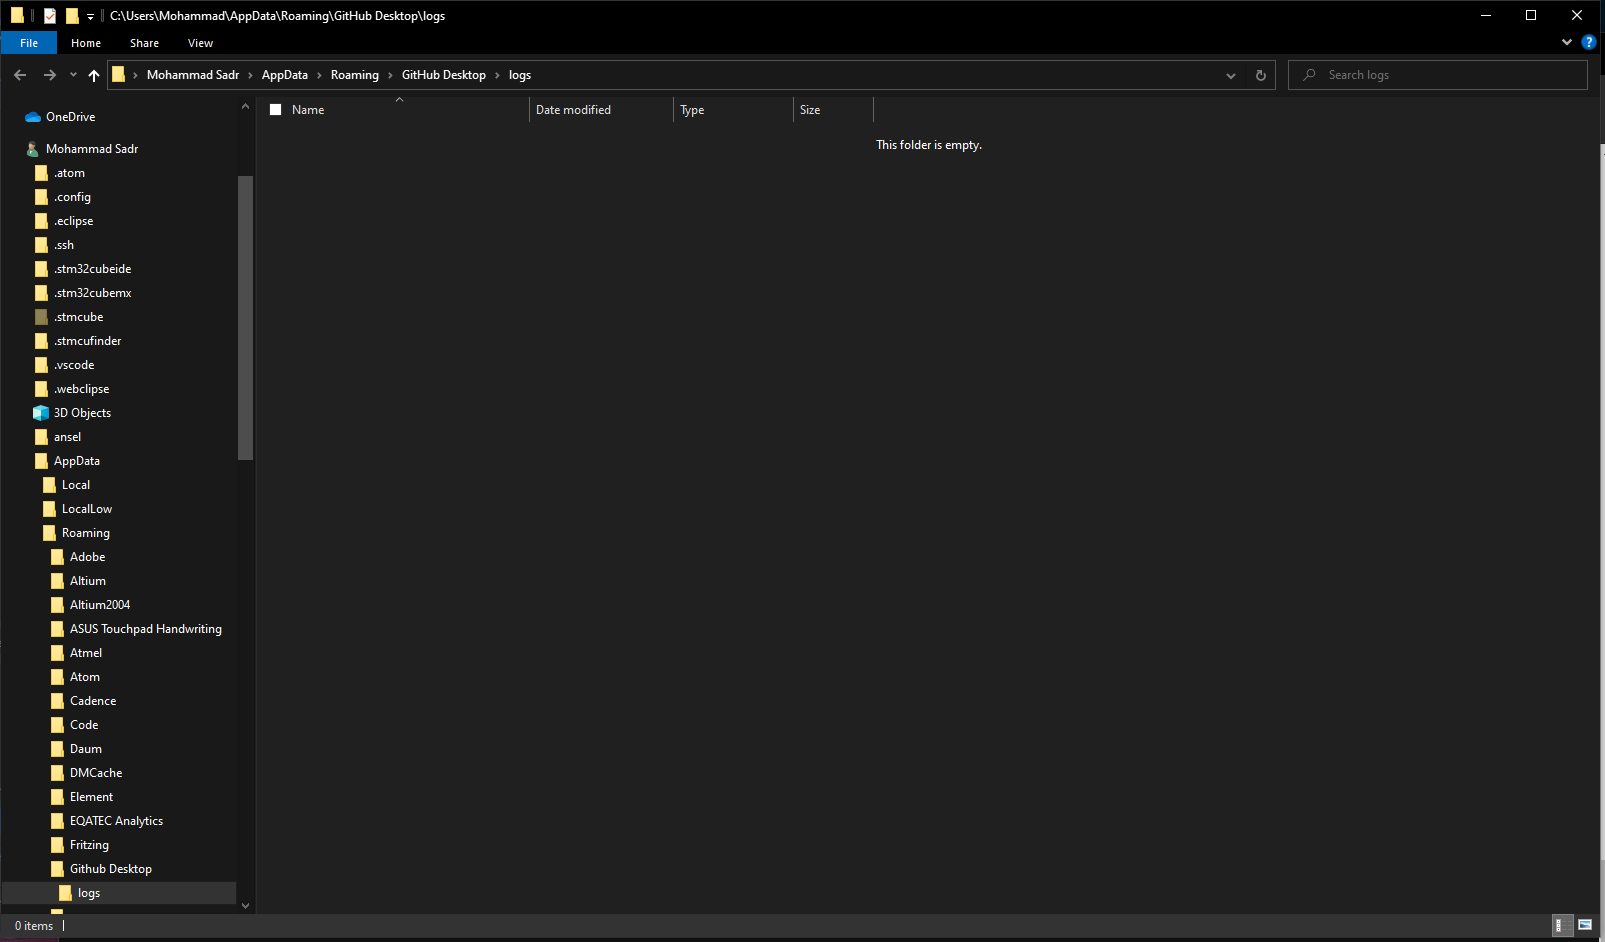Expand the ribbon with the chevron
This screenshot has width=1605, height=942.
point(1567,42)
